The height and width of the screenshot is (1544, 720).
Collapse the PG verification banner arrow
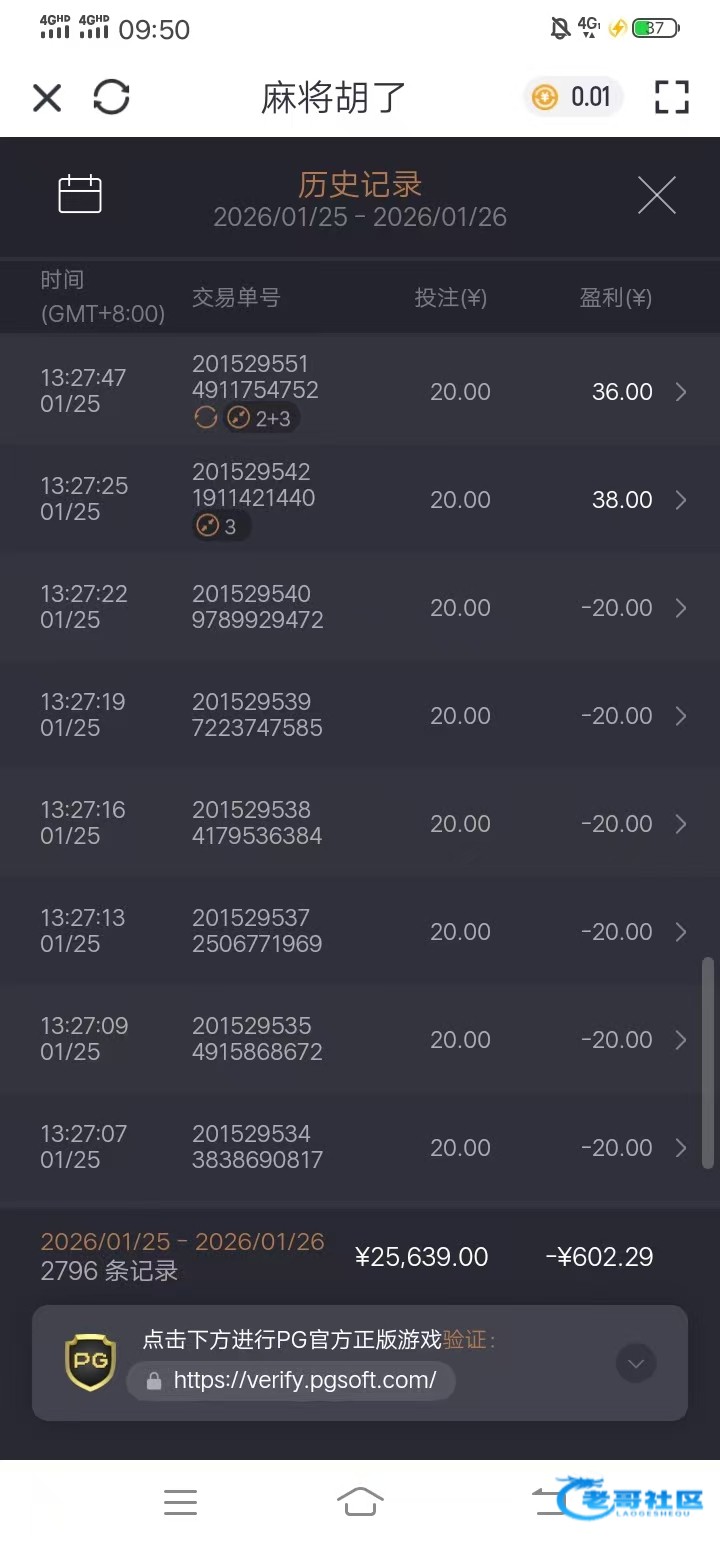[x=636, y=1362]
